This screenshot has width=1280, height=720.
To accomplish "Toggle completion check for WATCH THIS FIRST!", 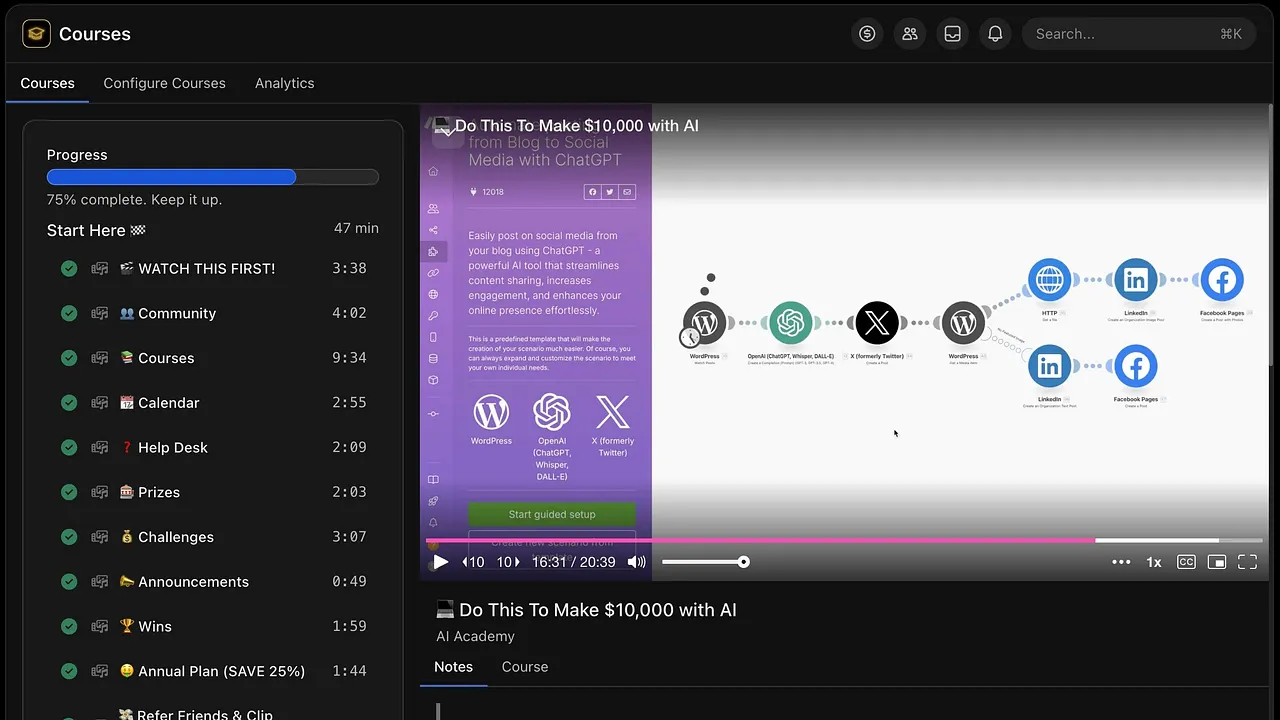I will coord(69,268).
